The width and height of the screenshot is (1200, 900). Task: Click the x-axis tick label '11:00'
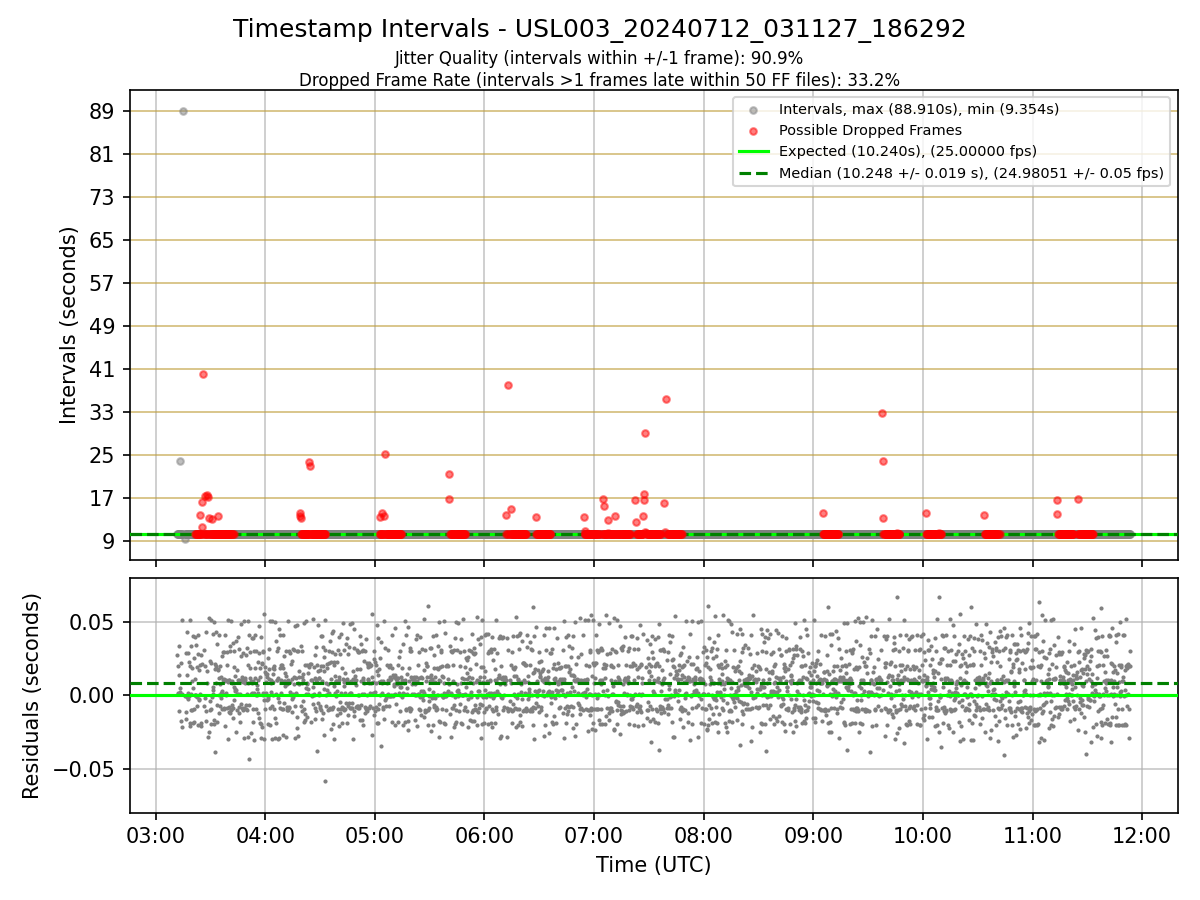[1033, 836]
